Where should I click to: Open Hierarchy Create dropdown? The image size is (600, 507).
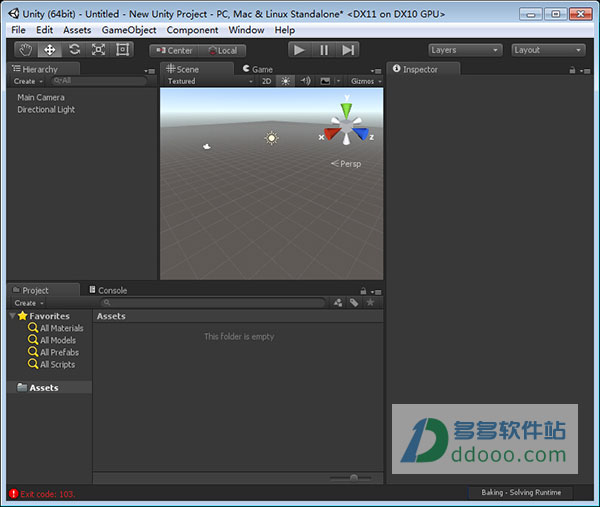point(28,81)
